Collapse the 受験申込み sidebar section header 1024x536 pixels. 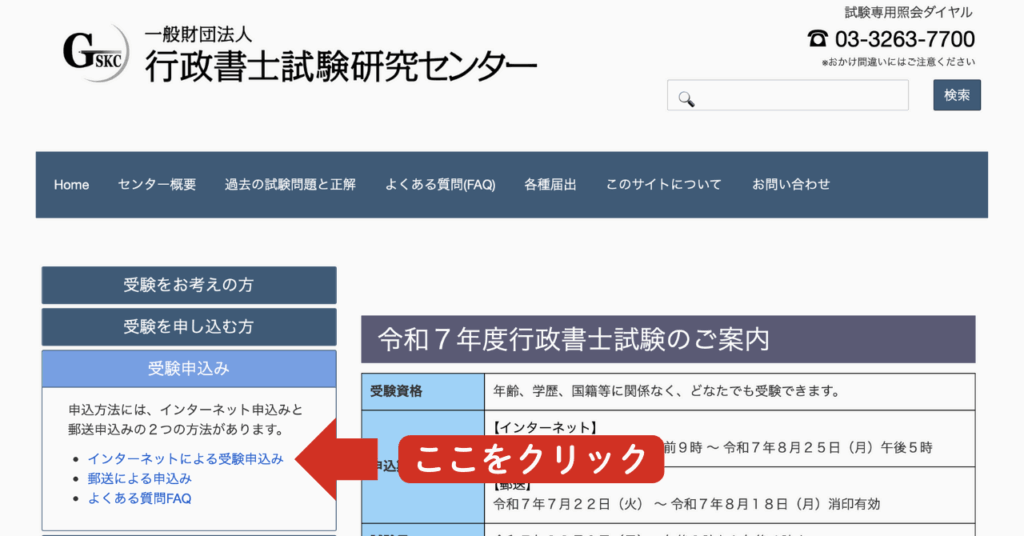point(189,369)
